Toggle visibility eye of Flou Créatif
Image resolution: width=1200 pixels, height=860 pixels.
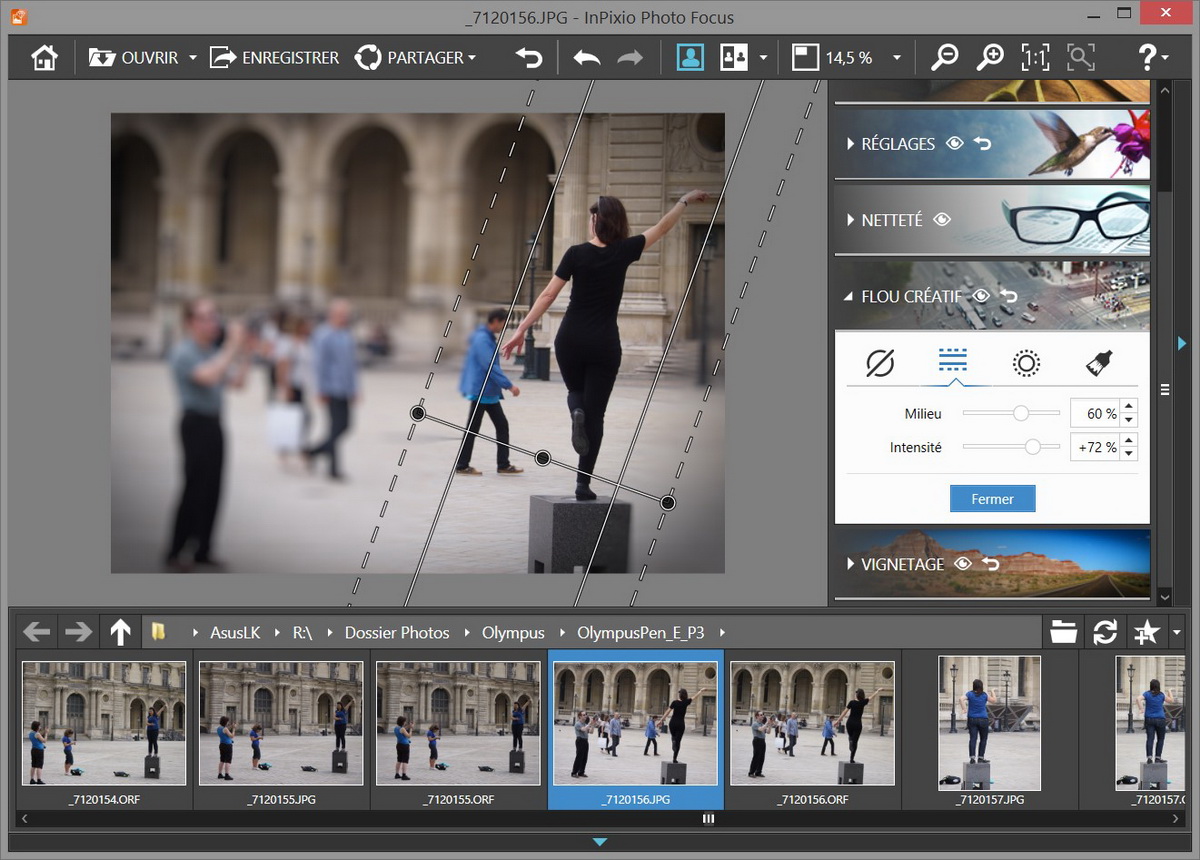pyautogui.click(x=981, y=296)
